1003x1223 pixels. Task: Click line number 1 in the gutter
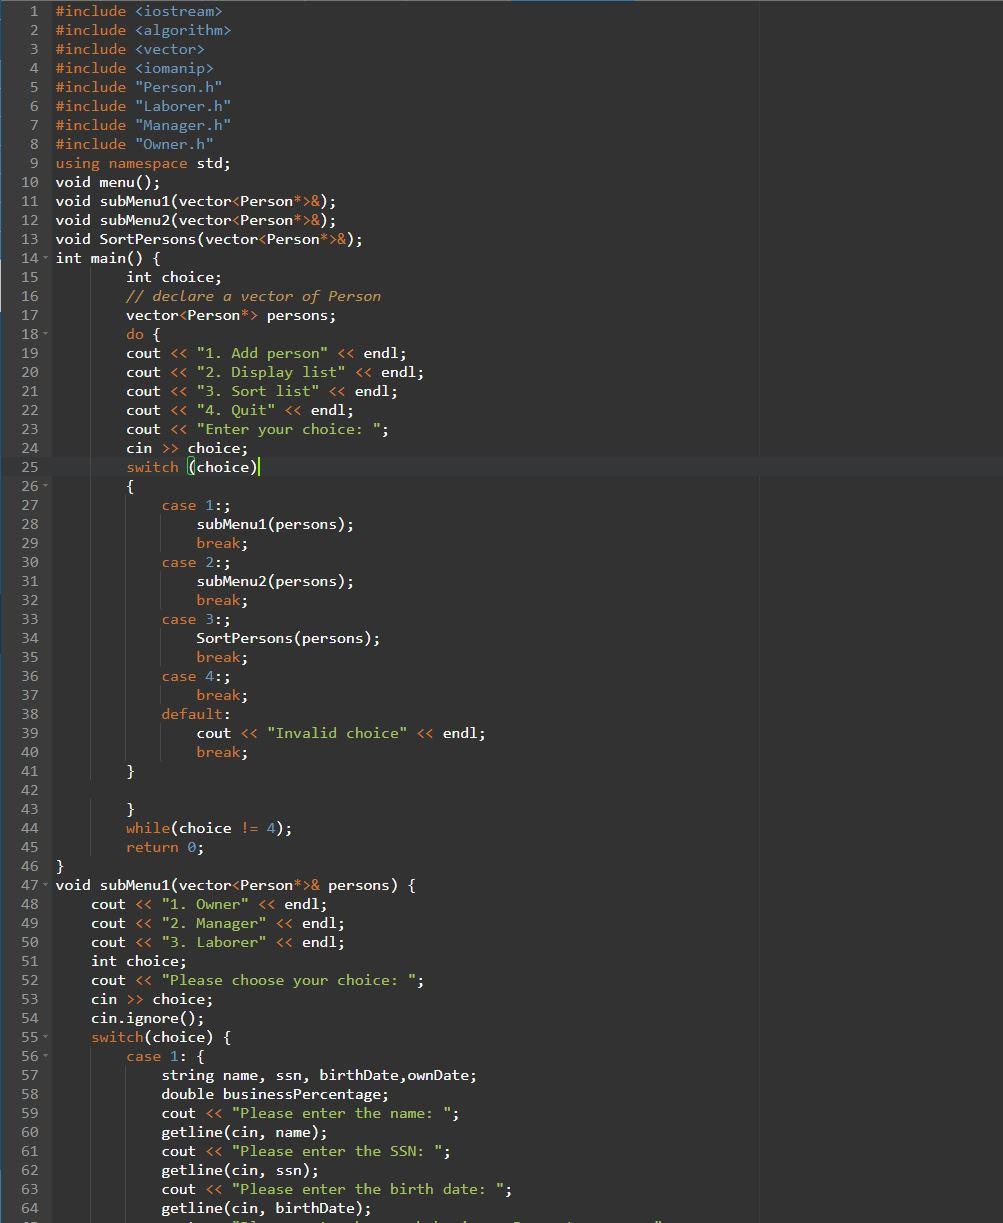pyautogui.click(x=34, y=11)
